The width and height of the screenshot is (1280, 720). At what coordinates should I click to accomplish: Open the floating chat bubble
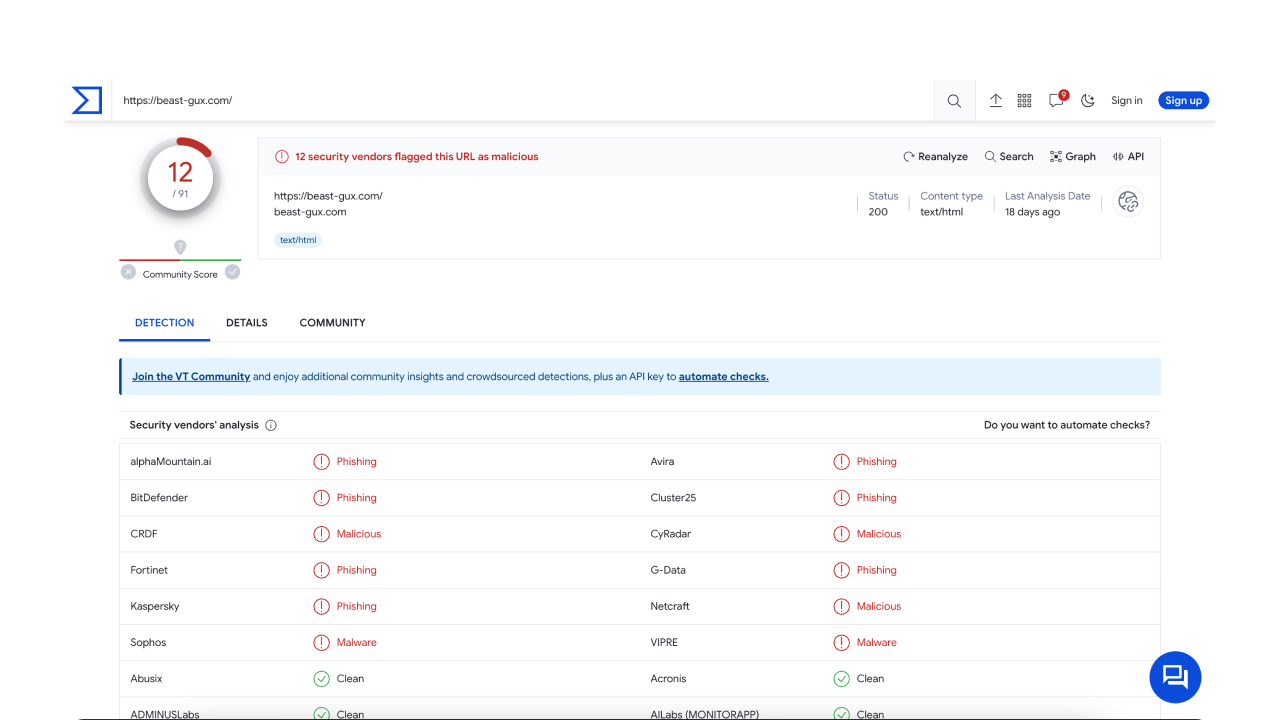click(x=1175, y=677)
